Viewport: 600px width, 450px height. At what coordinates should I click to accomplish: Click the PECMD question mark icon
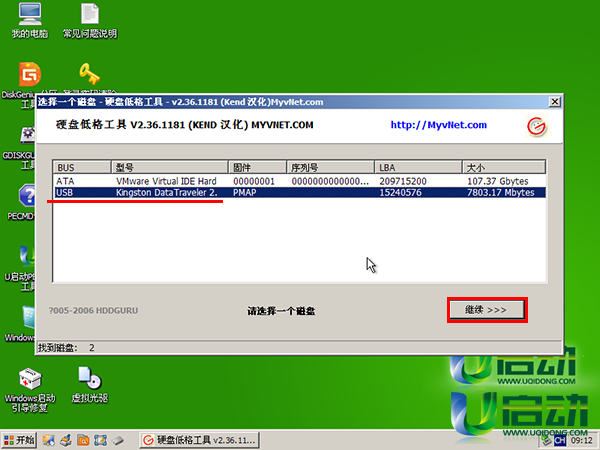pos(27,195)
